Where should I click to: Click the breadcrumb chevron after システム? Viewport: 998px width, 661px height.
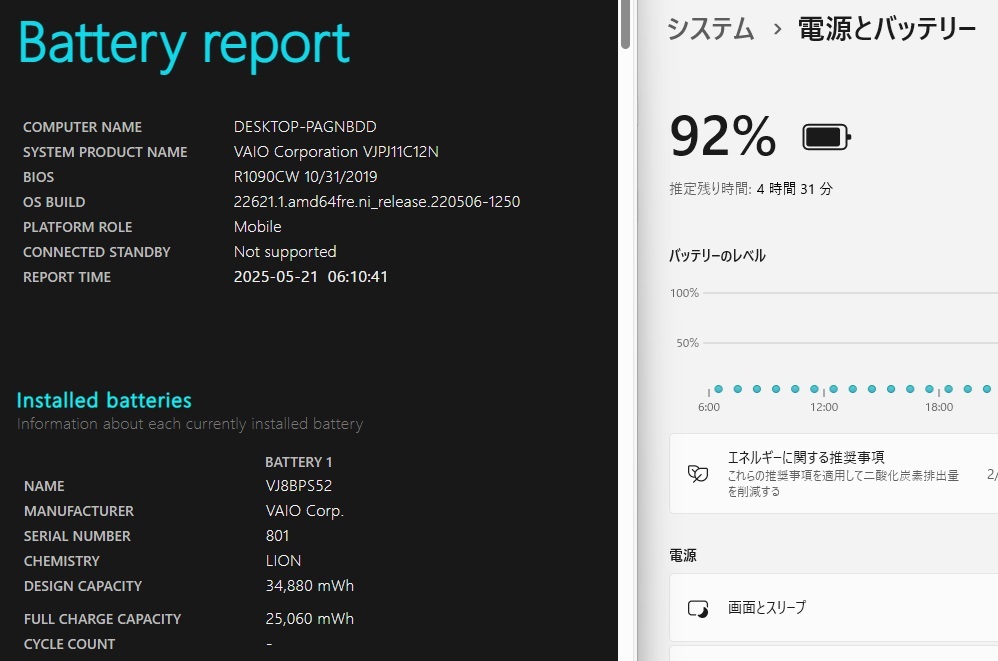pos(777,29)
